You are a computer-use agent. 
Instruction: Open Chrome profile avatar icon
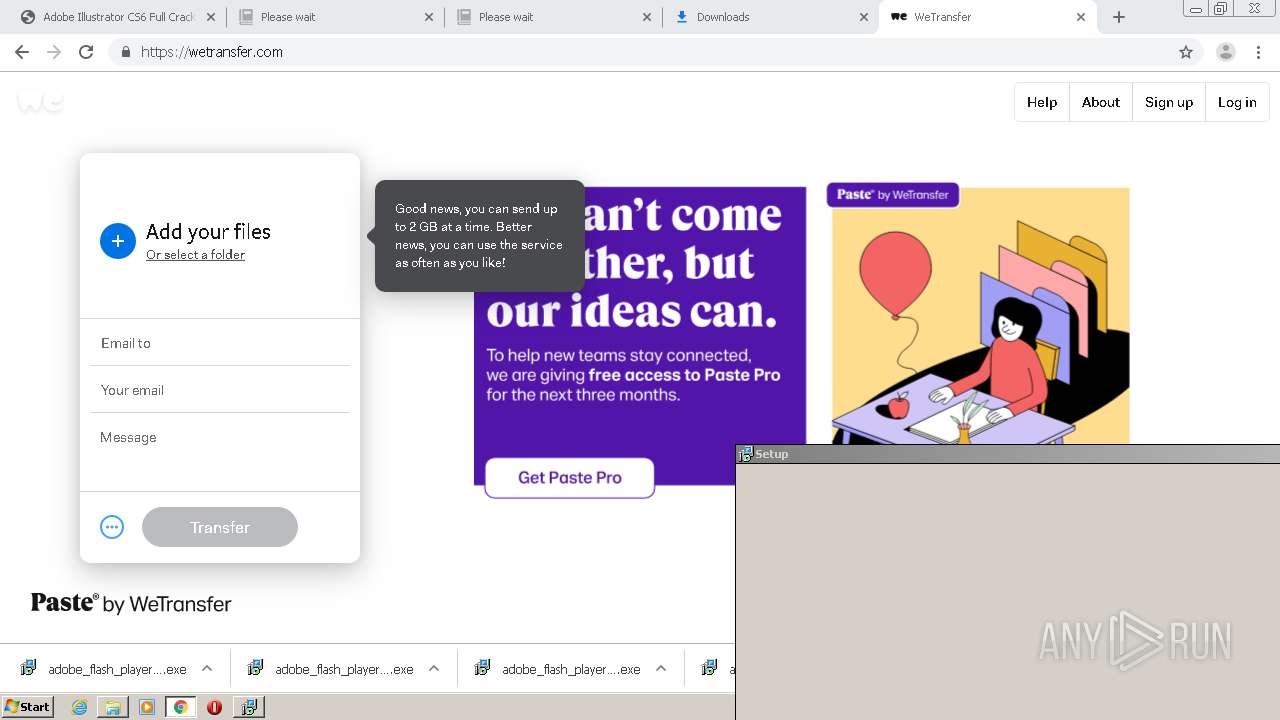(x=1226, y=52)
